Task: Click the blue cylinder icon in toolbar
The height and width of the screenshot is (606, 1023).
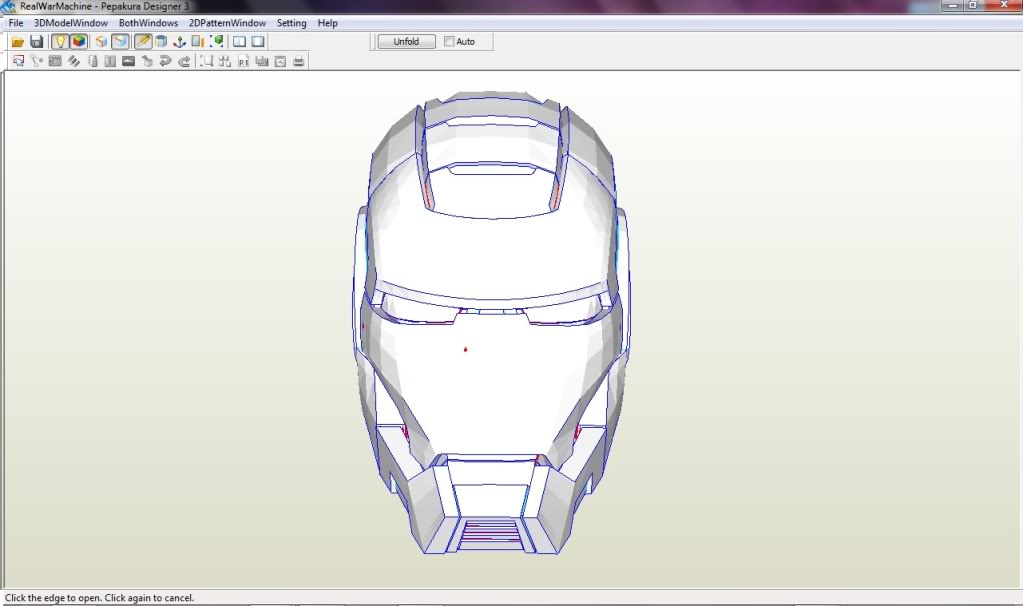Action: tap(161, 42)
